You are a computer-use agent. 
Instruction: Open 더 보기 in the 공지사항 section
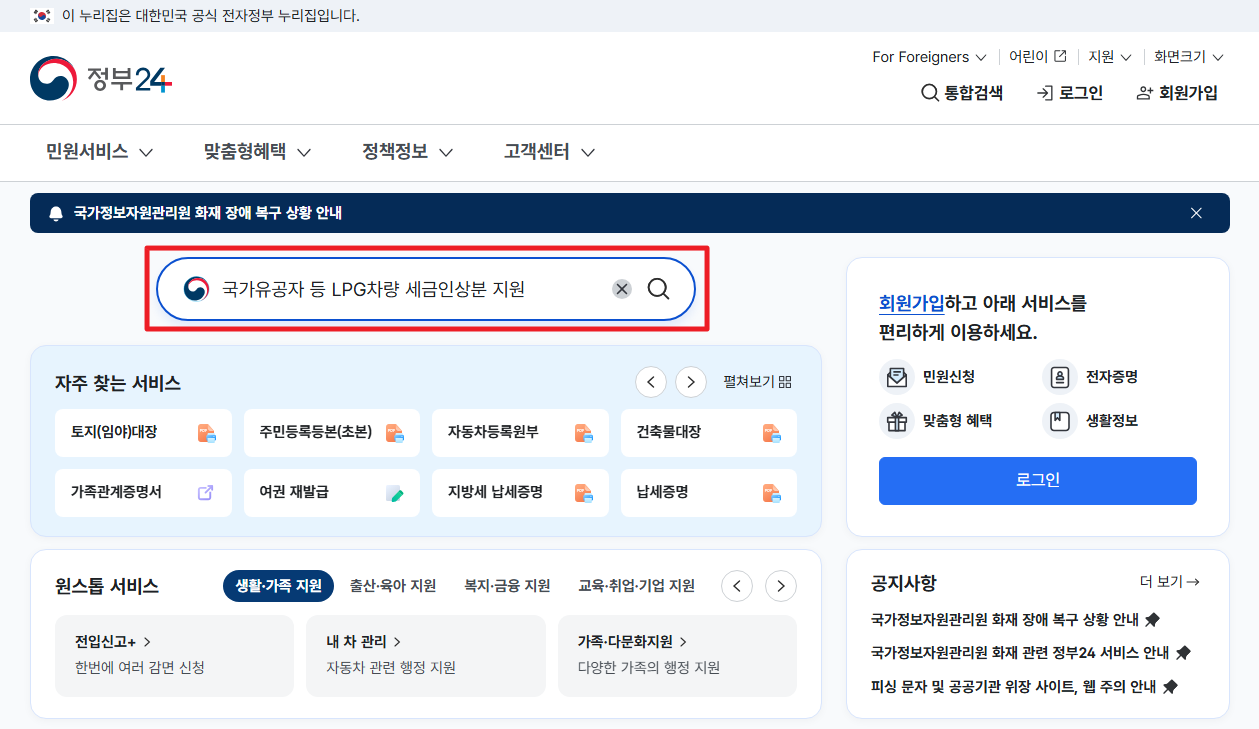(x=1168, y=583)
